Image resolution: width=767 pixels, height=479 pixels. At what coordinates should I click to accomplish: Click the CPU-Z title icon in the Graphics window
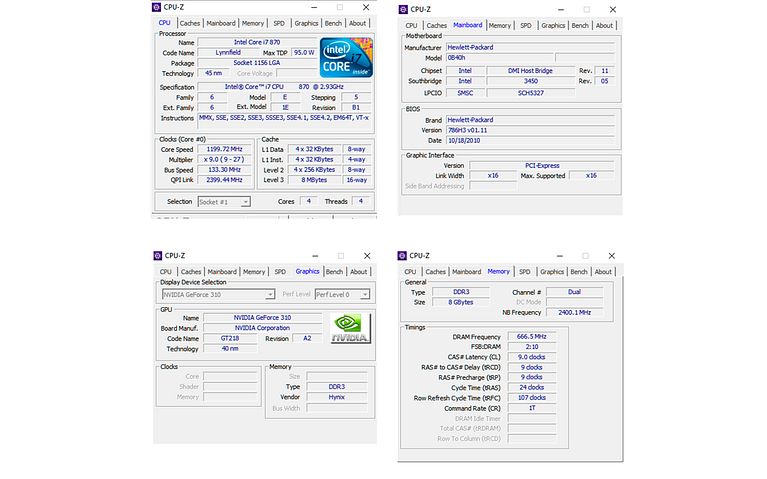pos(157,256)
